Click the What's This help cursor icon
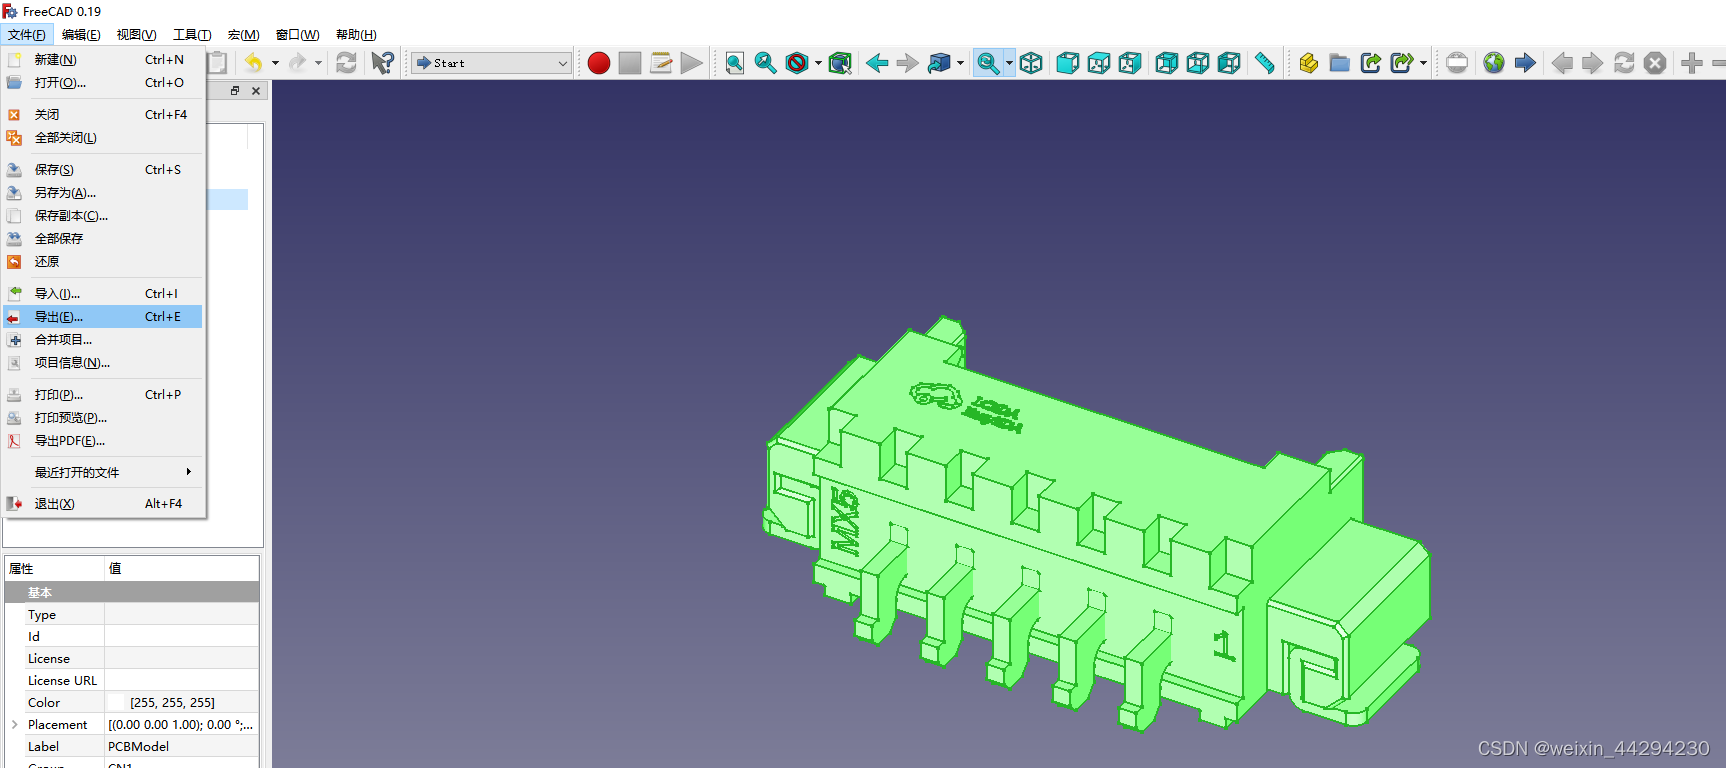The width and height of the screenshot is (1726, 768). pyautogui.click(x=383, y=63)
